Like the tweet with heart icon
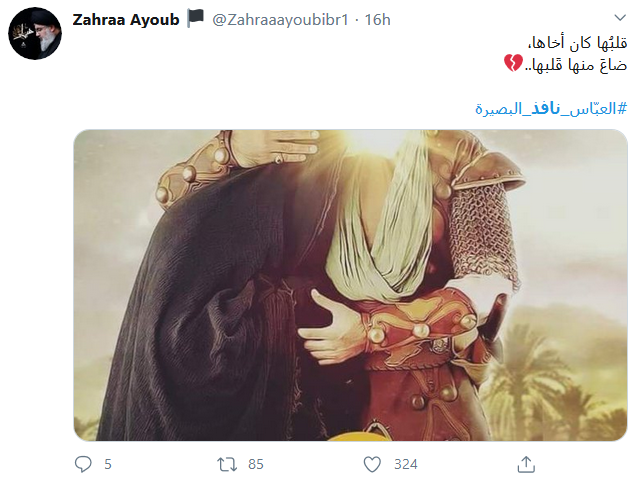 pos(372,464)
